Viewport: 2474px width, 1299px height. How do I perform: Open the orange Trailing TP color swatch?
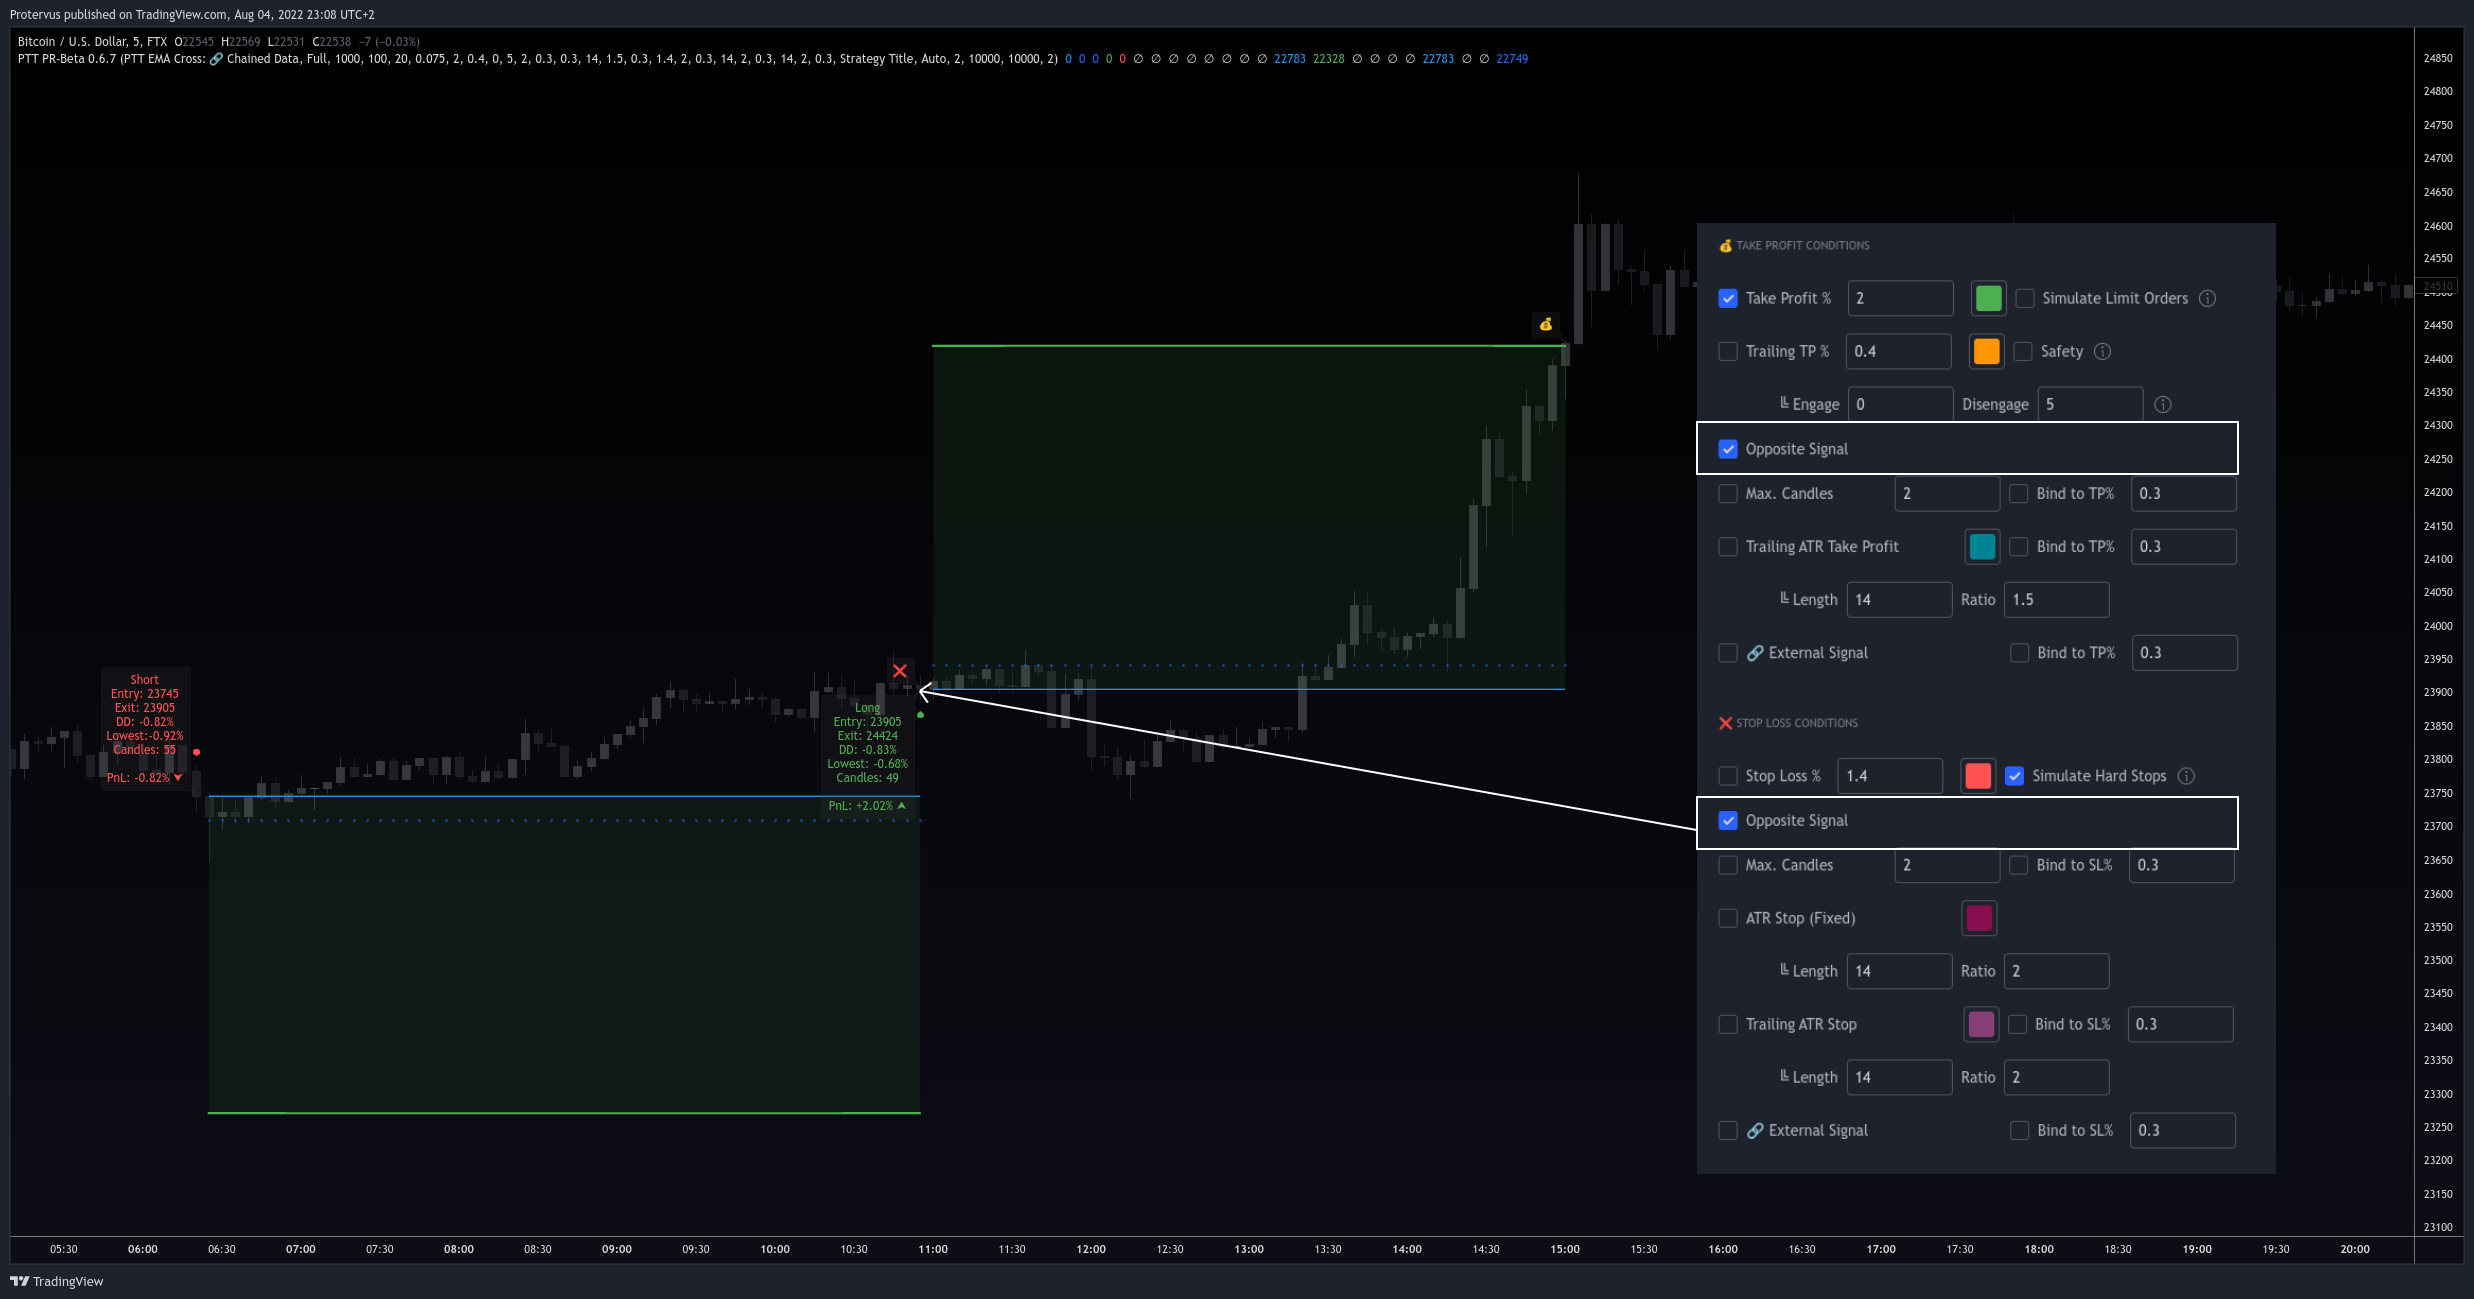pyautogui.click(x=1987, y=351)
